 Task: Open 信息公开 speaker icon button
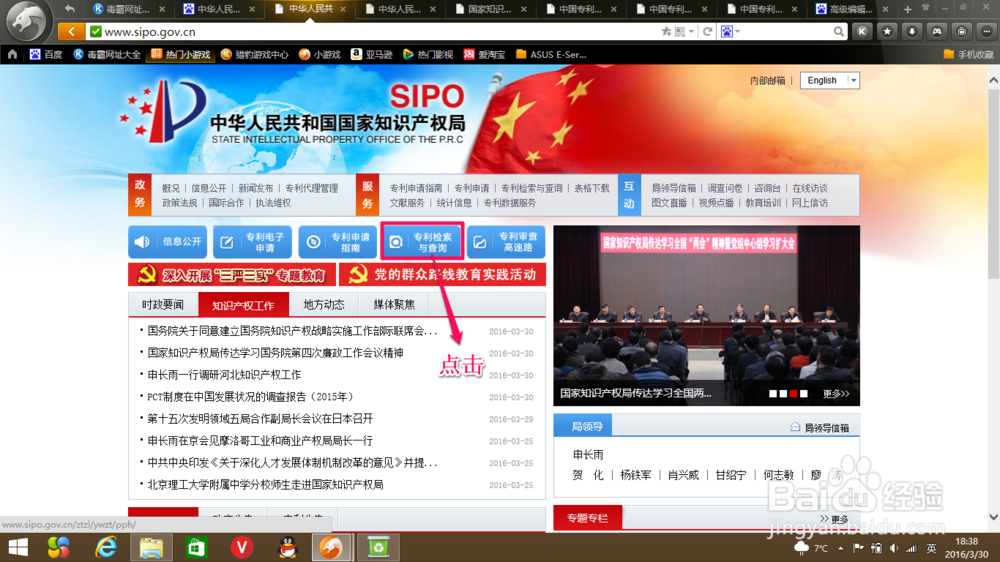click(168, 242)
